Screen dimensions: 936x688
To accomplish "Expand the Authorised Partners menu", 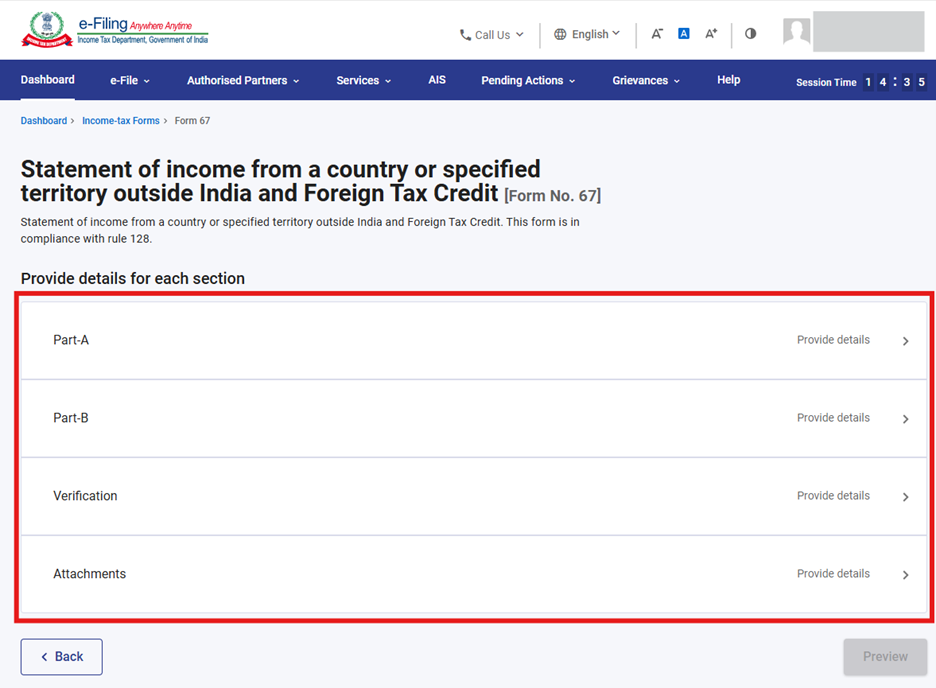I will pyautogui.click(x=243, y=80).
